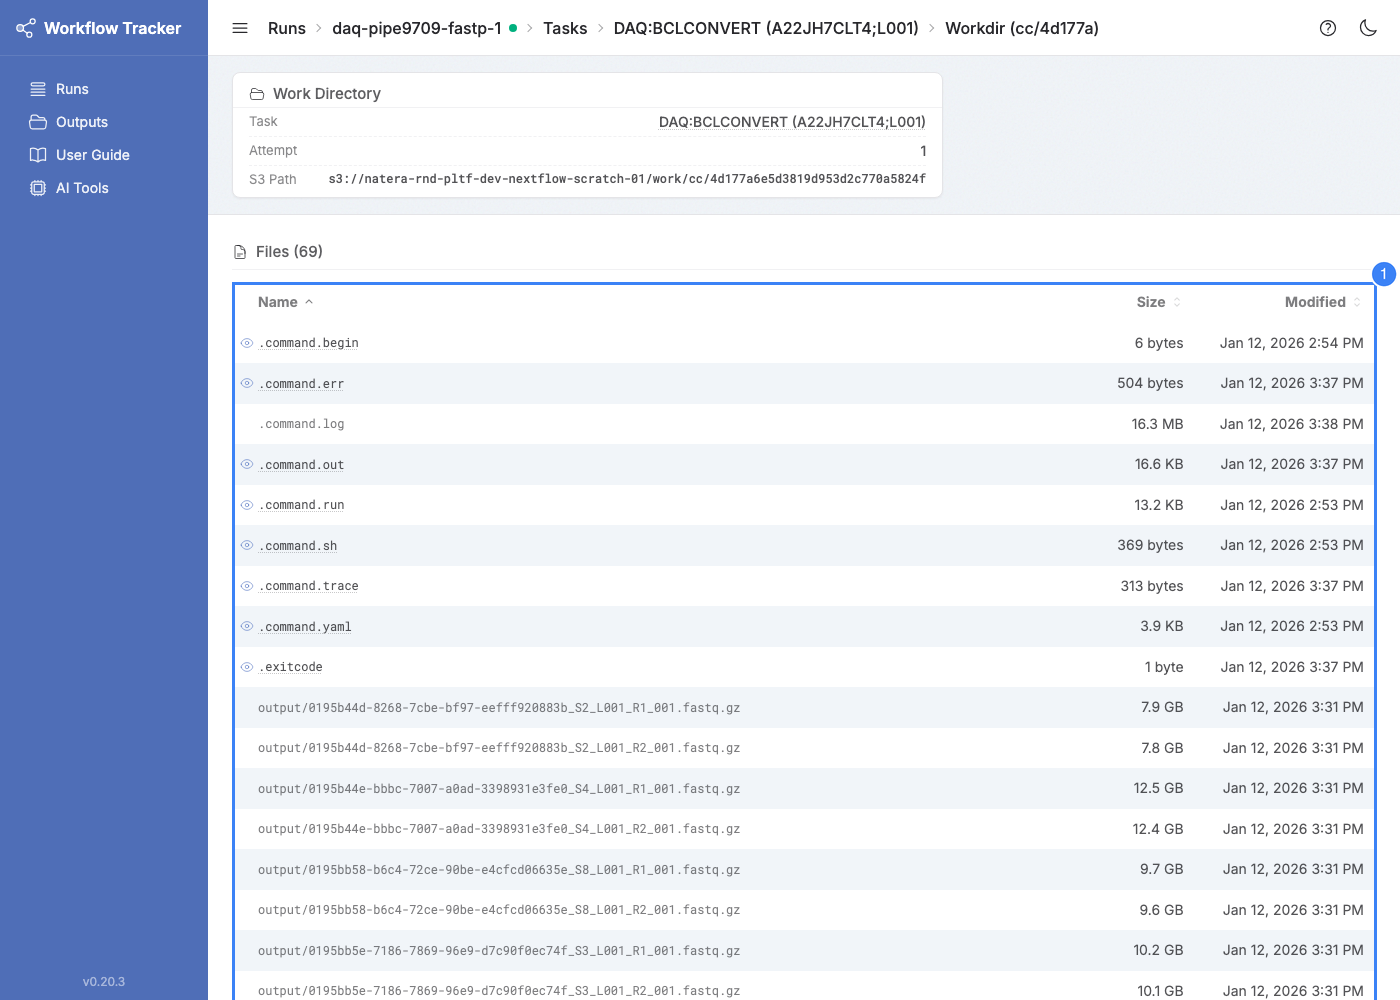The height and width of the screenshot is (1000, 1400).
Task: Click the Work Directory folder icon
Action: click(257, 94)
